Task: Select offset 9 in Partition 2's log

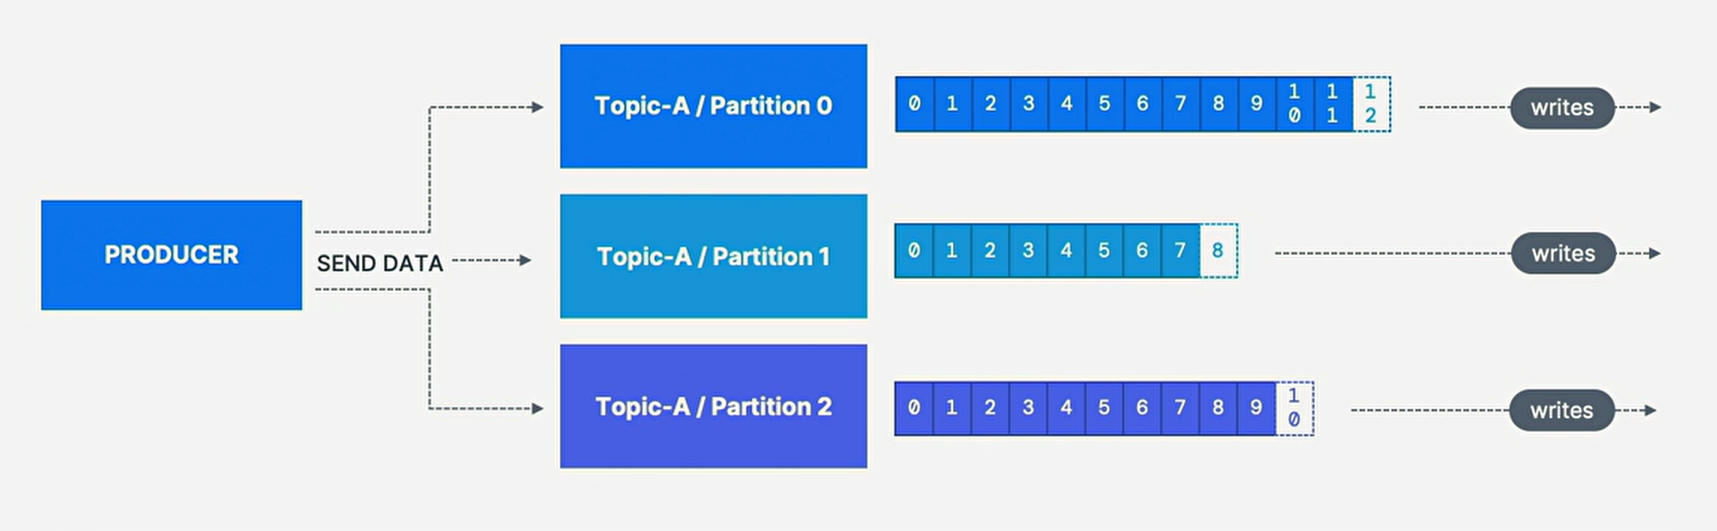Action: [x=1256, y=408]
